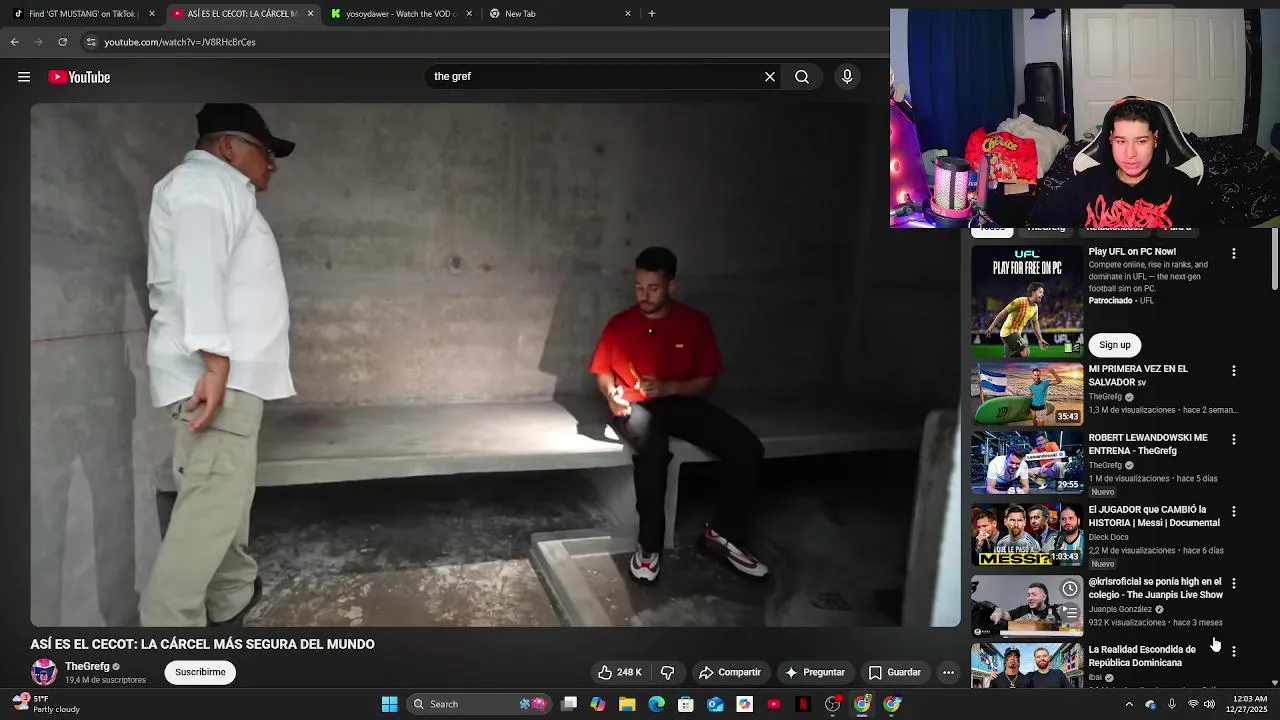The height and width of the screenshot is (720, 1280).
Task: Clear the search text with X
Action: [x=770, y=77]
